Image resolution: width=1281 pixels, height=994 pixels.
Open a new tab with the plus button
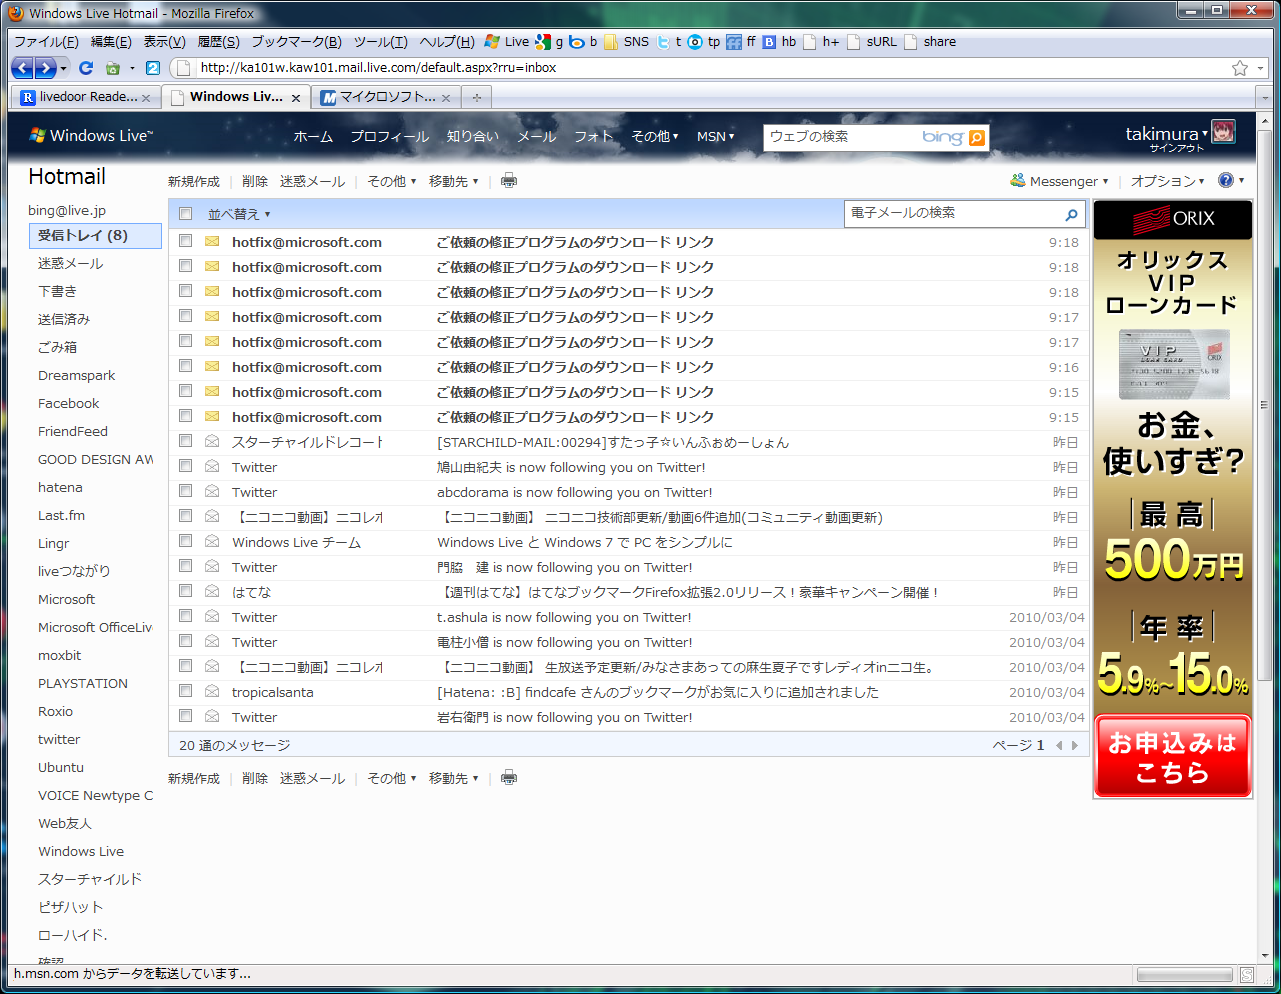tap(477, 97)
